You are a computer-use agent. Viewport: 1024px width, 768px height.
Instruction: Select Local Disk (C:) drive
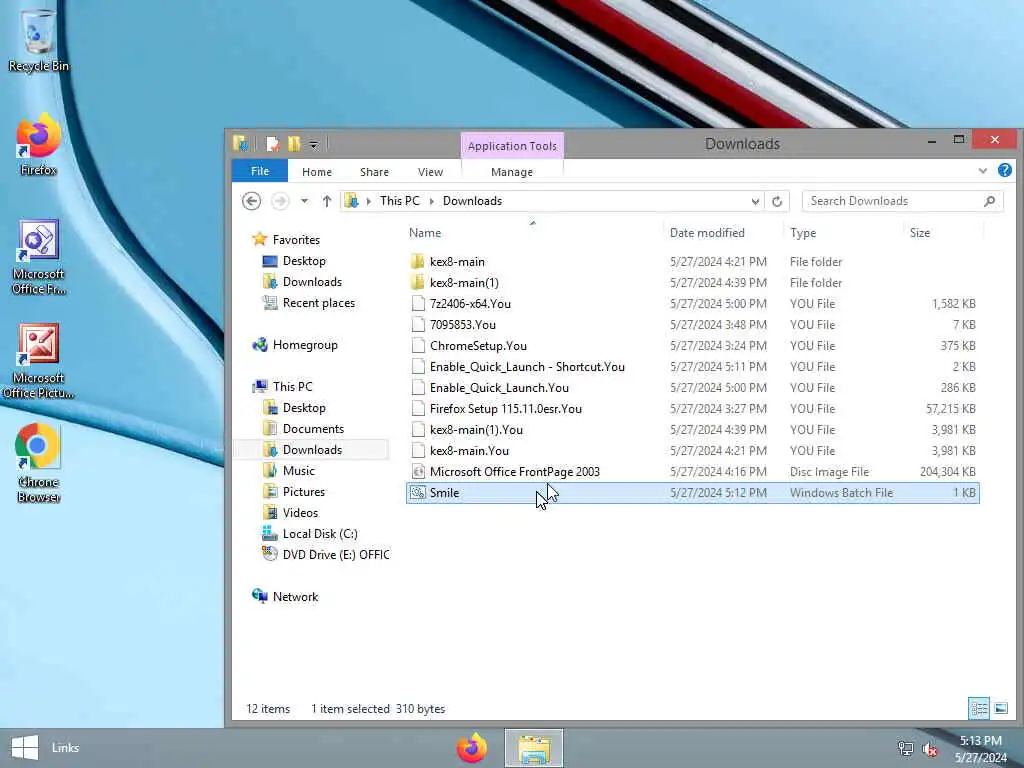[x=319, y=534]
